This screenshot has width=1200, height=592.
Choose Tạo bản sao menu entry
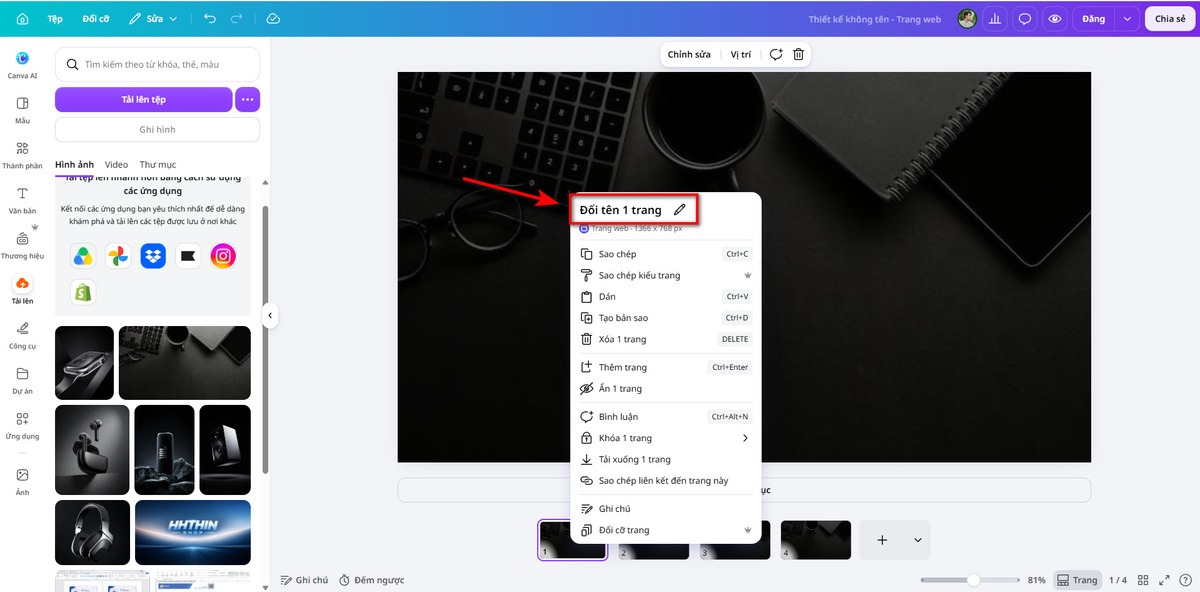(665, 318)
